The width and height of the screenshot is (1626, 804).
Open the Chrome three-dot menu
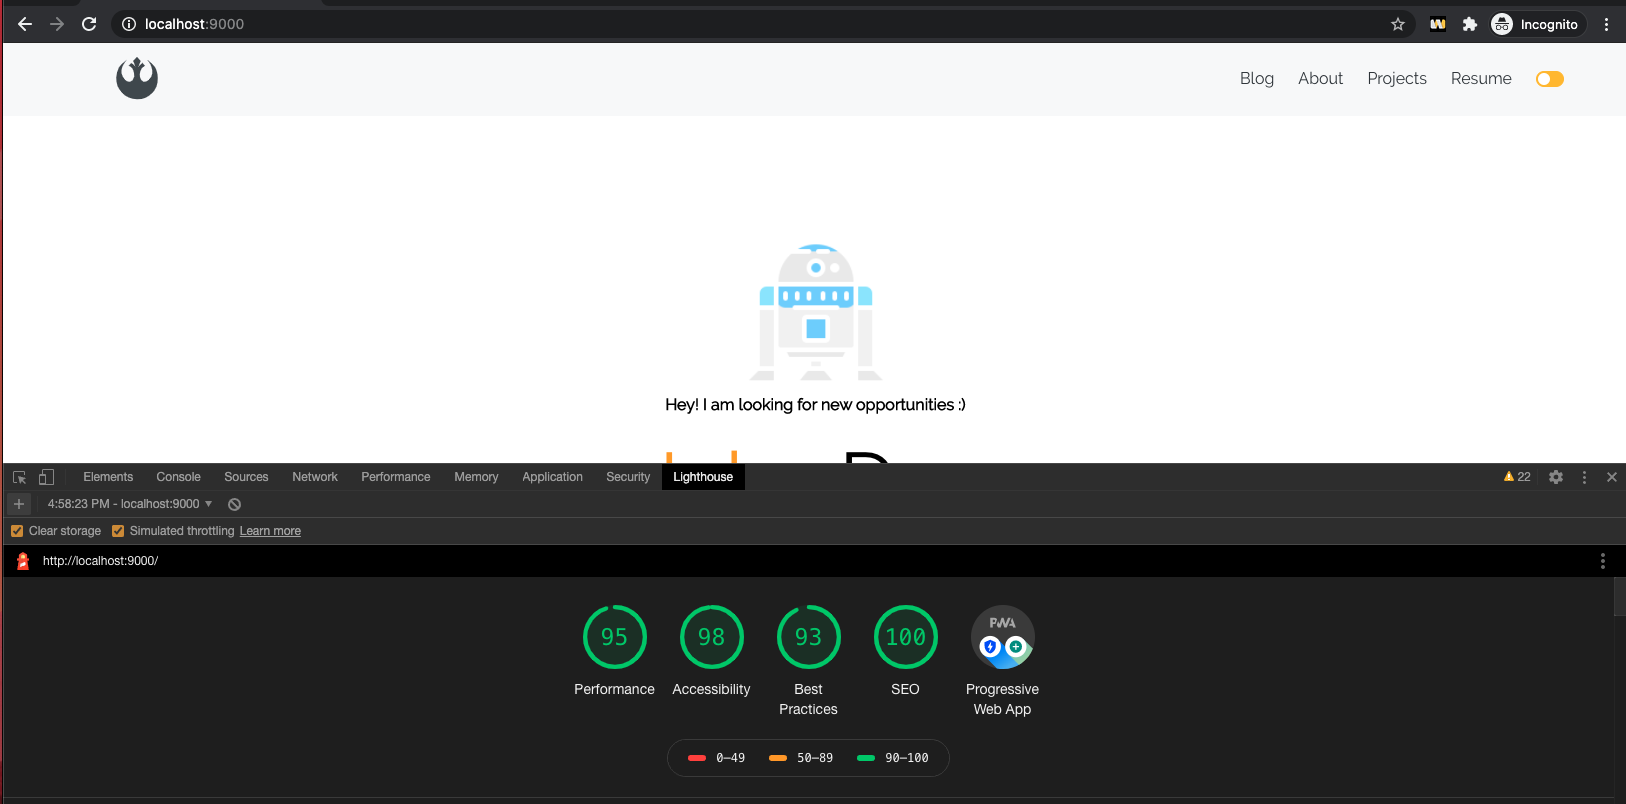point(1606,24)
